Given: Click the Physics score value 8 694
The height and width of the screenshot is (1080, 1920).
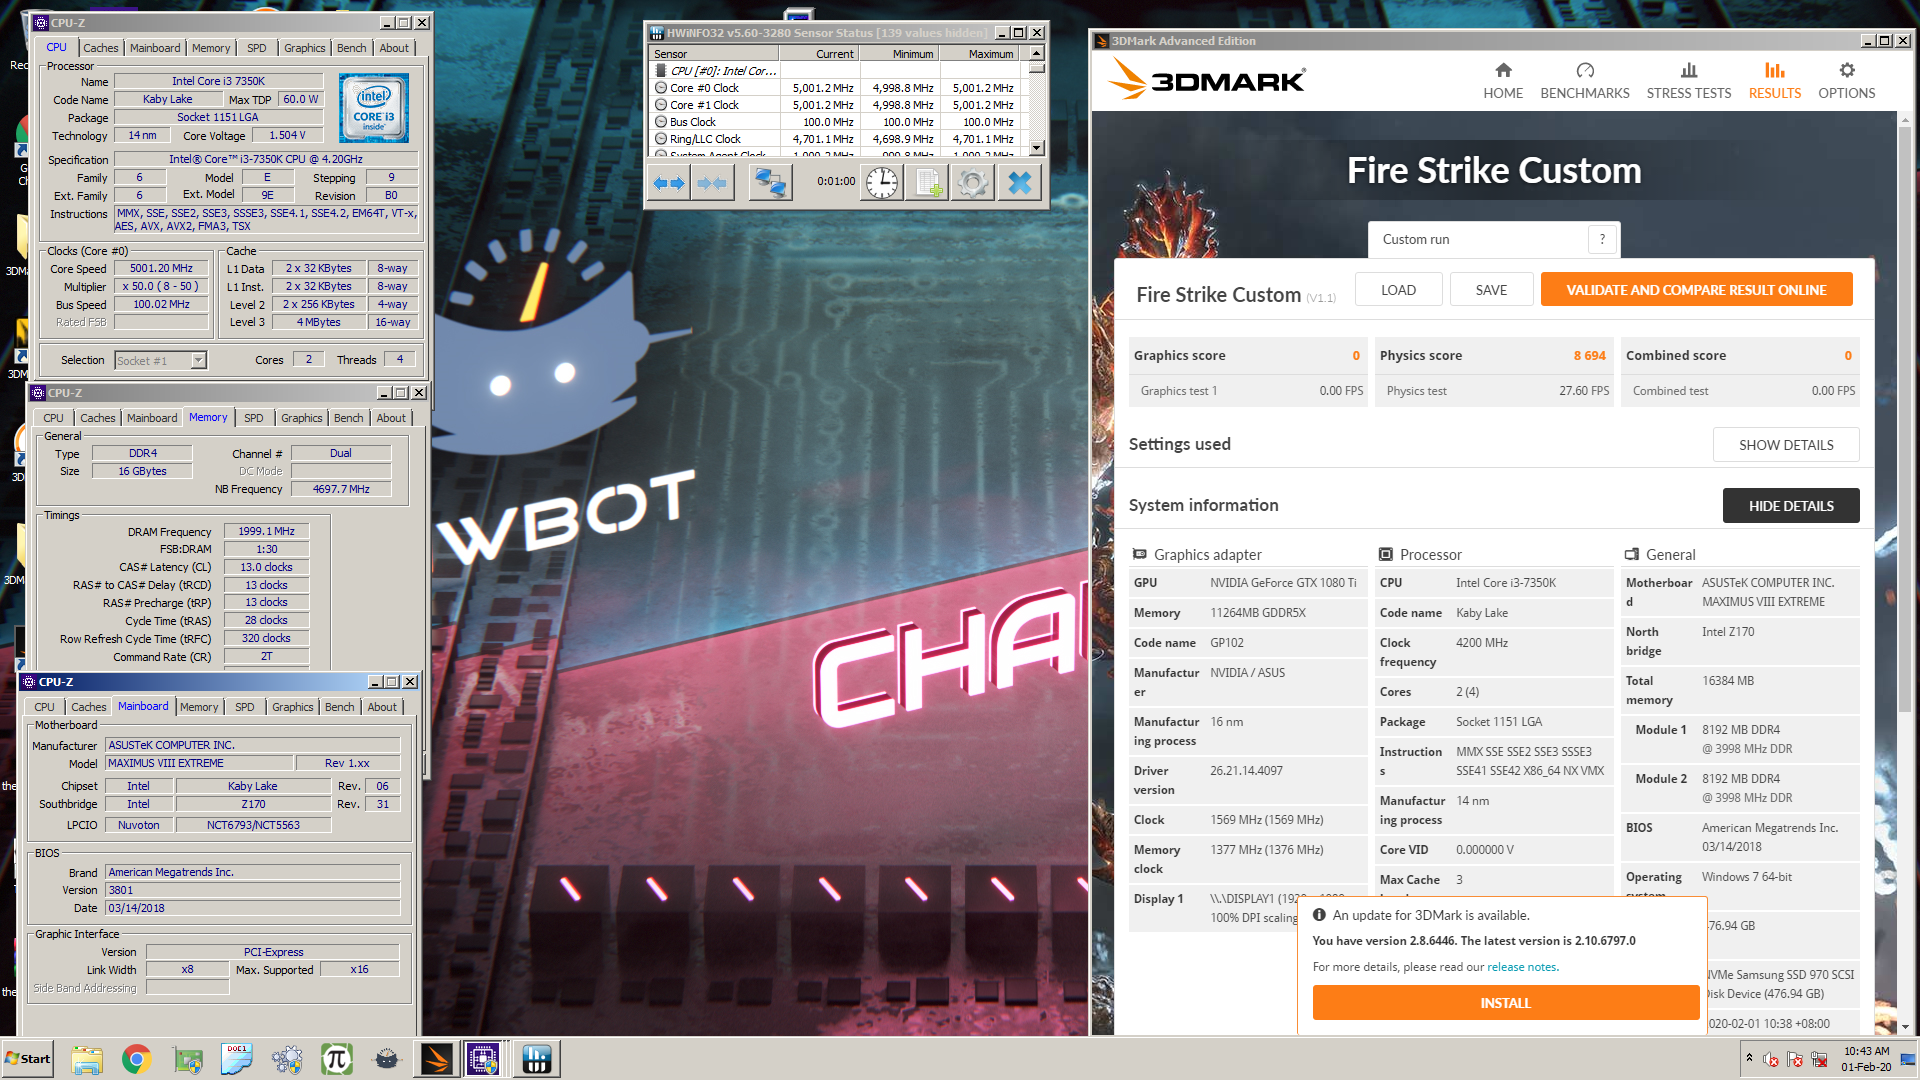Looking at the screenshot, I should click(x=1589, y=355).
